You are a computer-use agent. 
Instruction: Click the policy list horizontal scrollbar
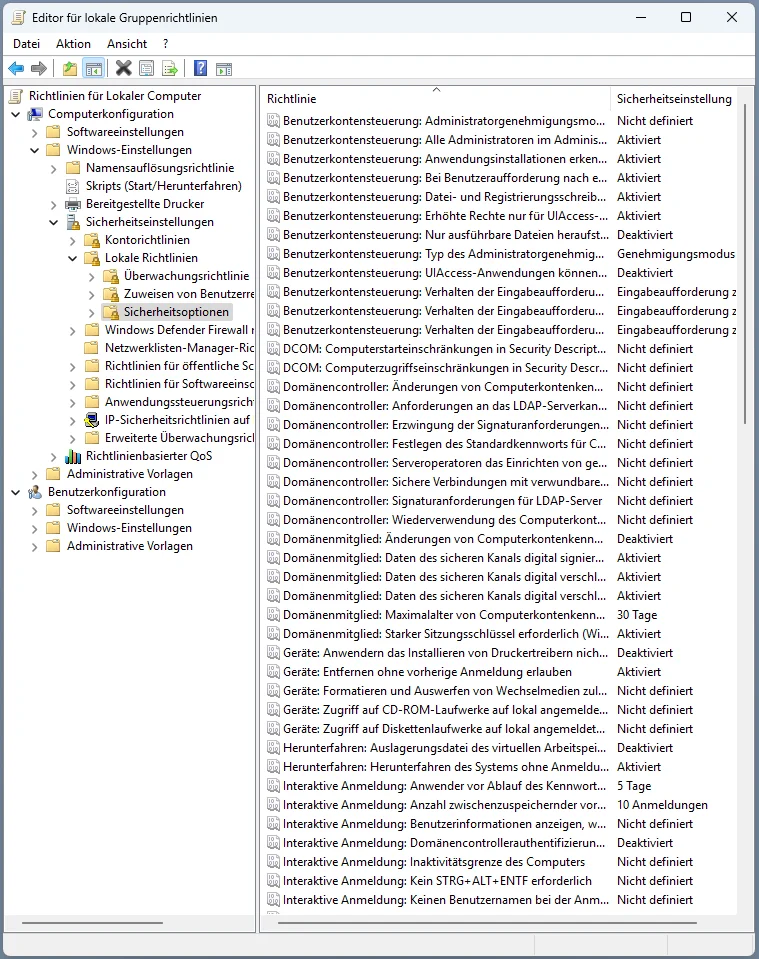pyautogui.click(x=487, y=923)
